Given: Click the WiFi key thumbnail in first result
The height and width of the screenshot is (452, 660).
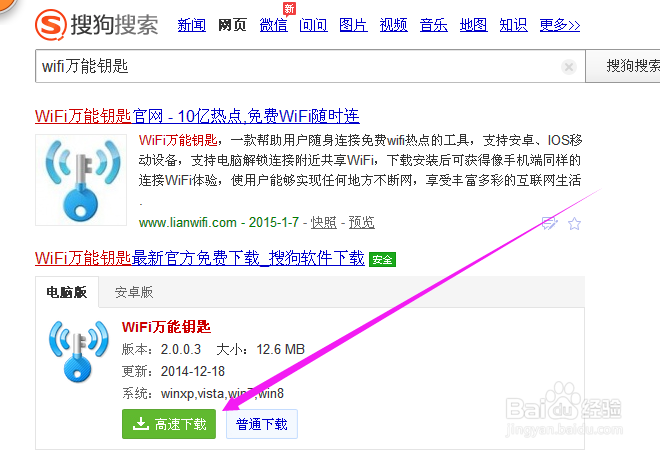Looking at the screenshot, I should point(81,180).
